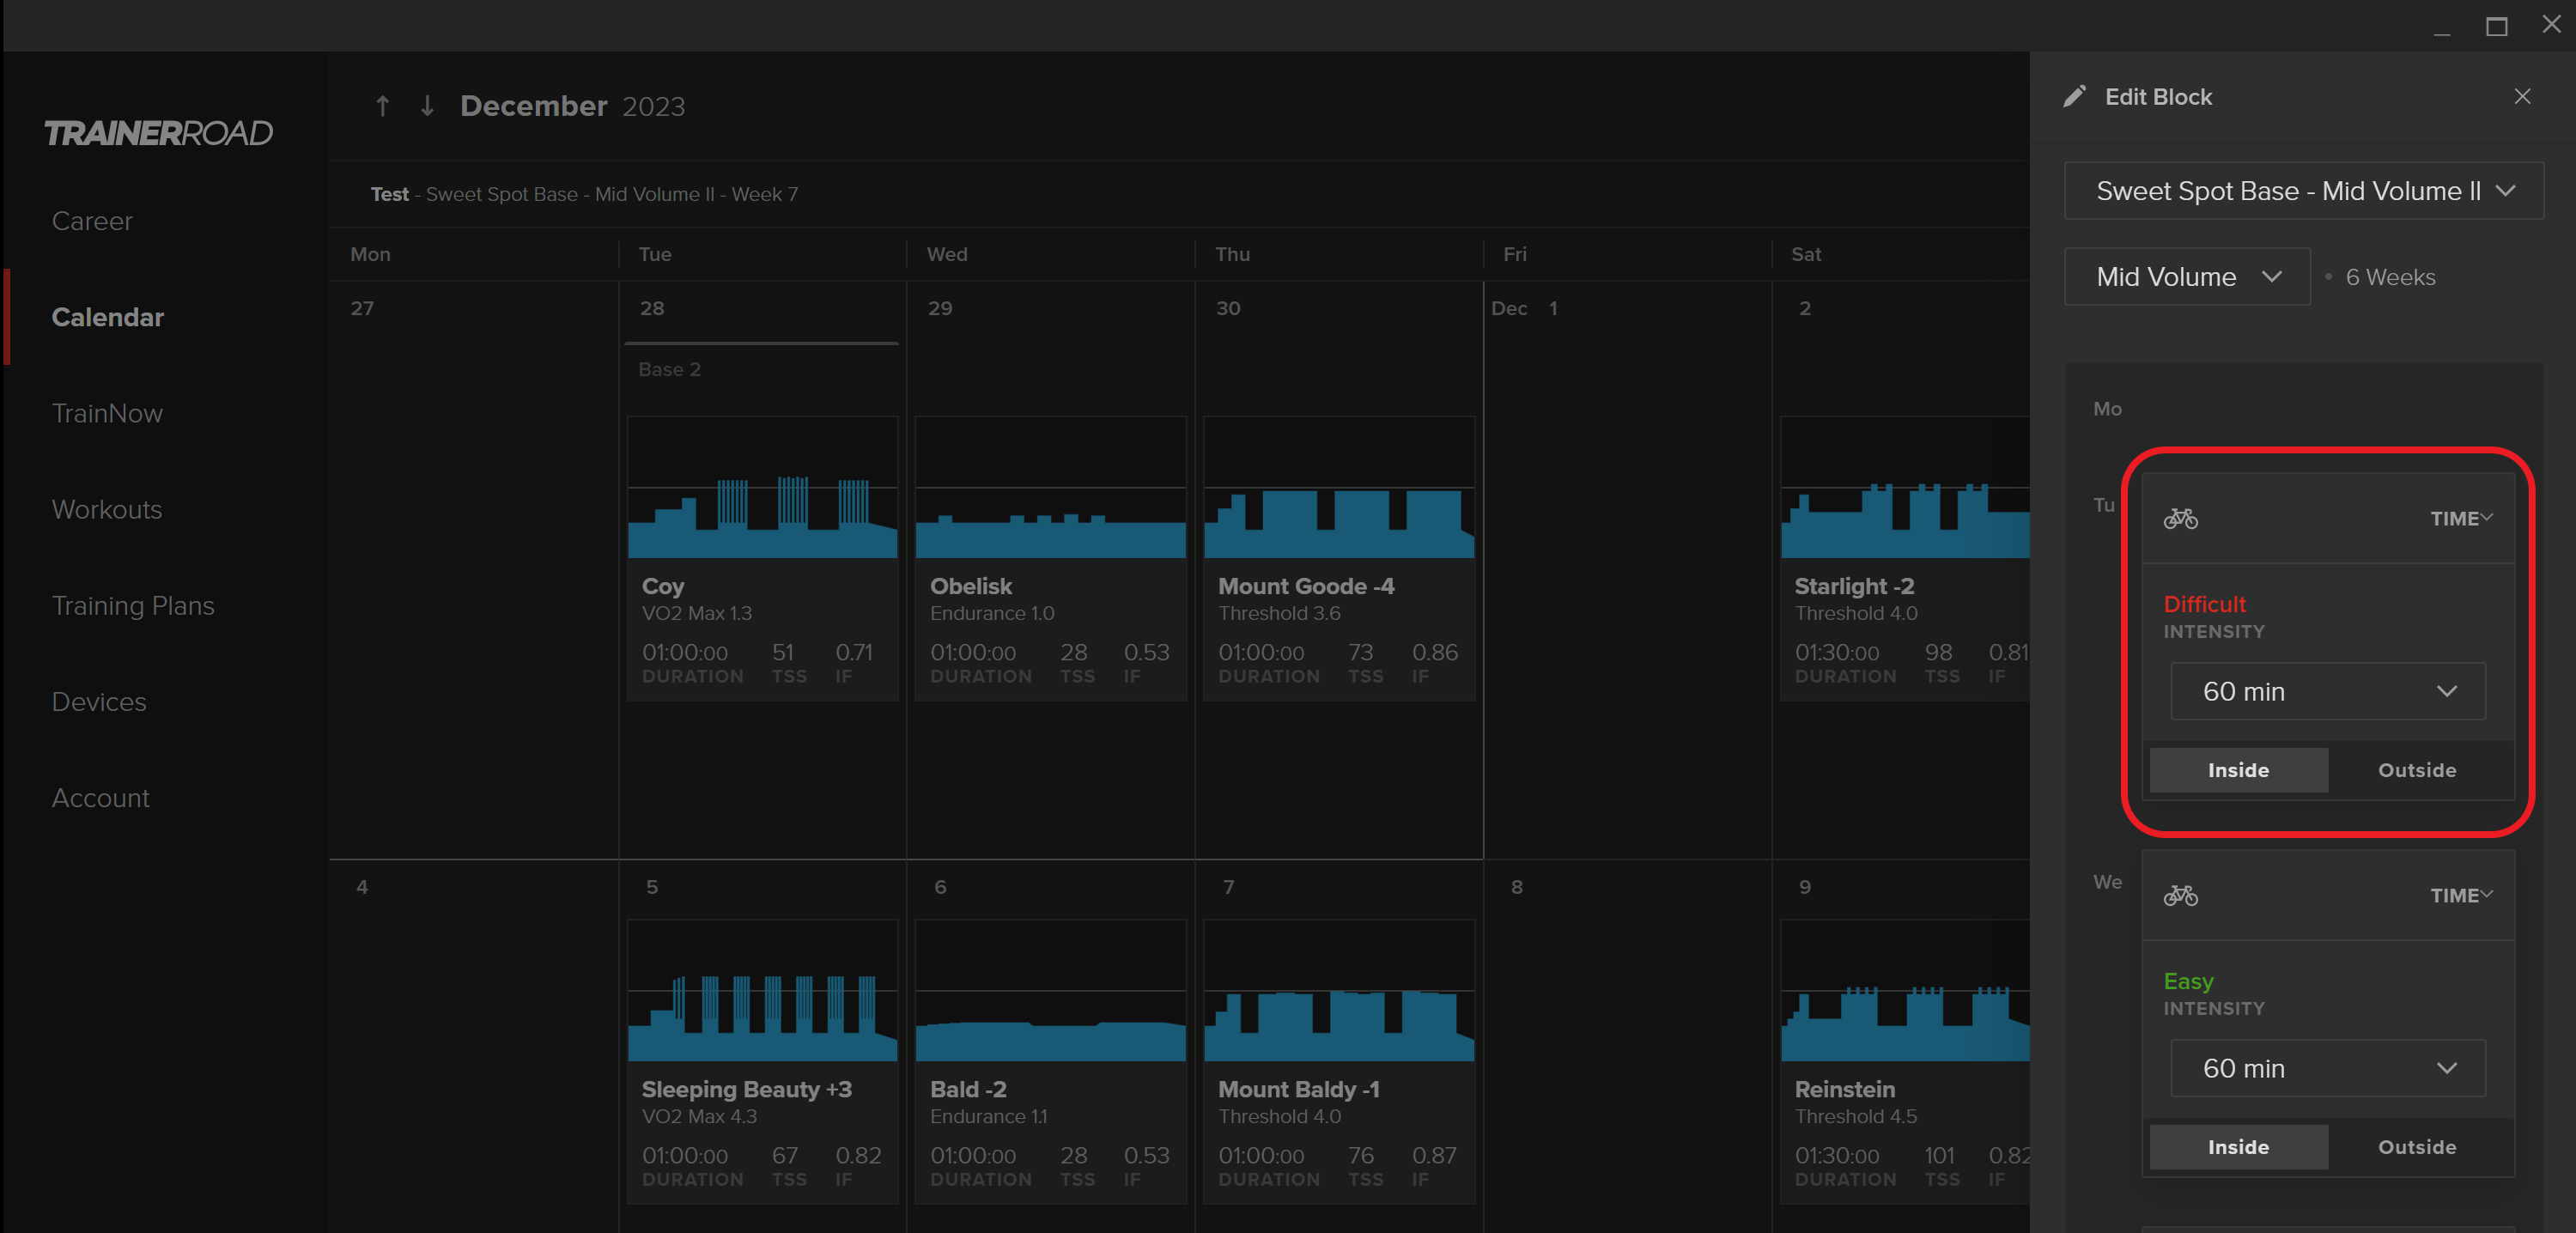Click the Edit Block pencil icon
Screen dimensions: 2576x1233
tap(2075, 96)
